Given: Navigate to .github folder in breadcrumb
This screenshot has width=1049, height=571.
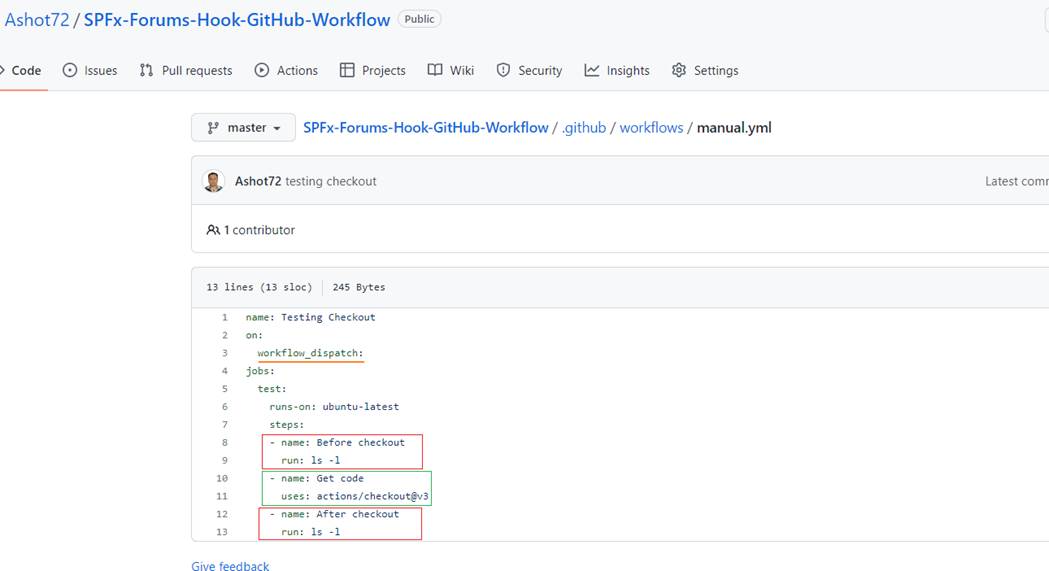Looking at the screenshot, I should [x=584, y=128].
